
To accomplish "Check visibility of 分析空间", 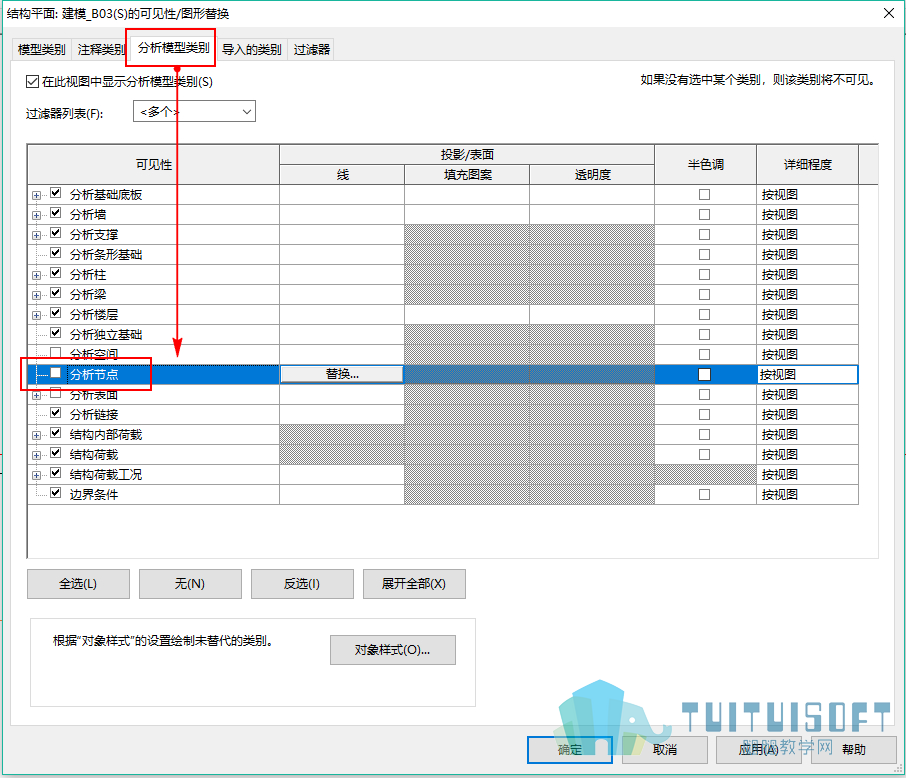I will tap(55, 353).
